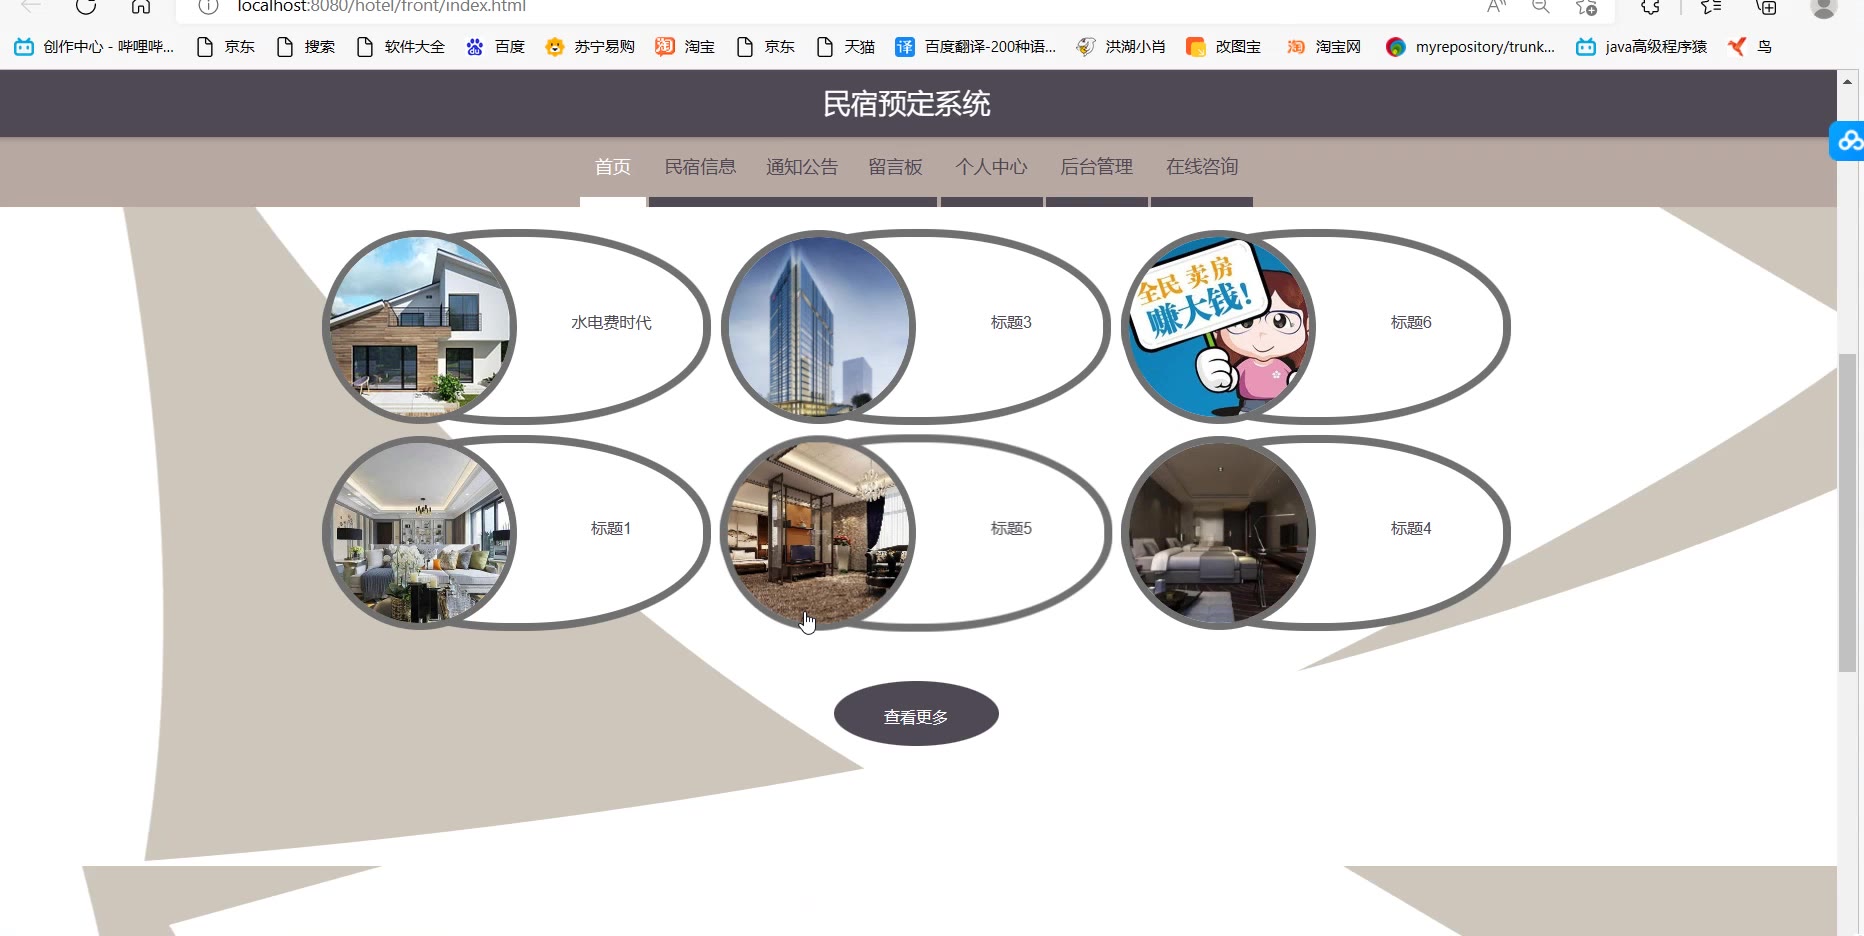Viewport: 1864px width, 936px height.
Task: Open the read aloud icon in address bar
Action: (1496, 6)
